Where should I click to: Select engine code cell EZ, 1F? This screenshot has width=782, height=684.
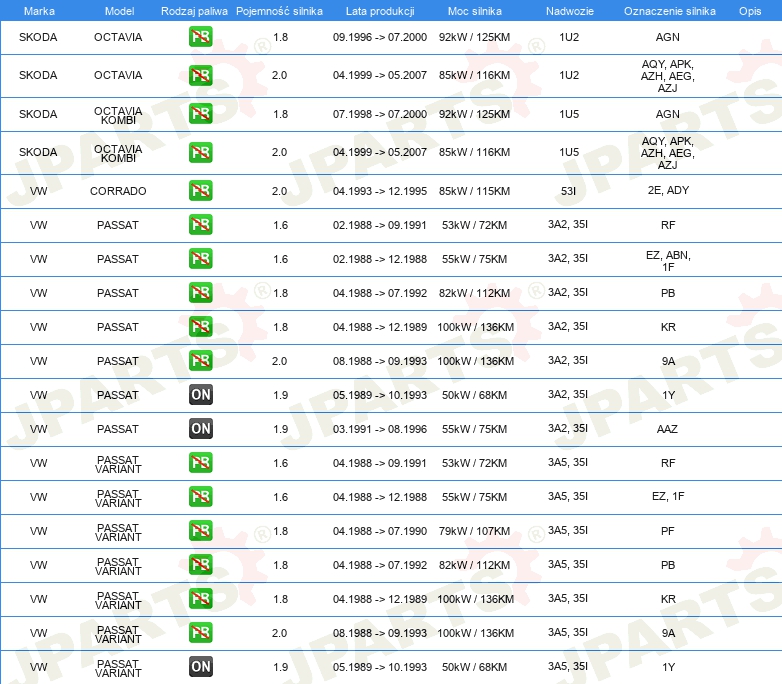click(x=668, y=496)
